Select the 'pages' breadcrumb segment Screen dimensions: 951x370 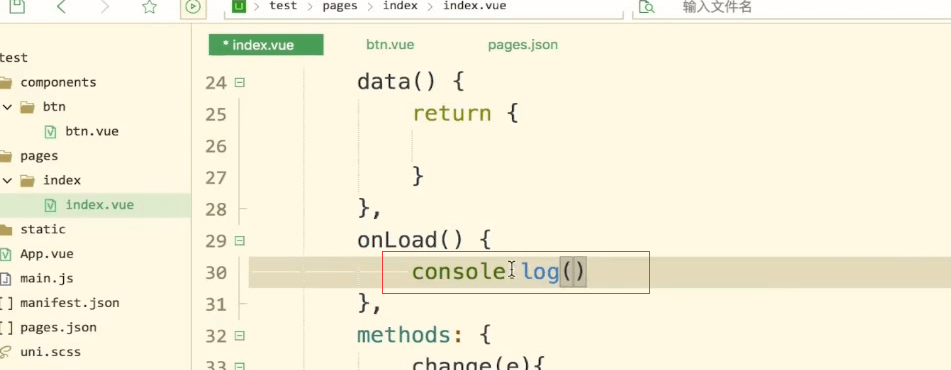339,6
